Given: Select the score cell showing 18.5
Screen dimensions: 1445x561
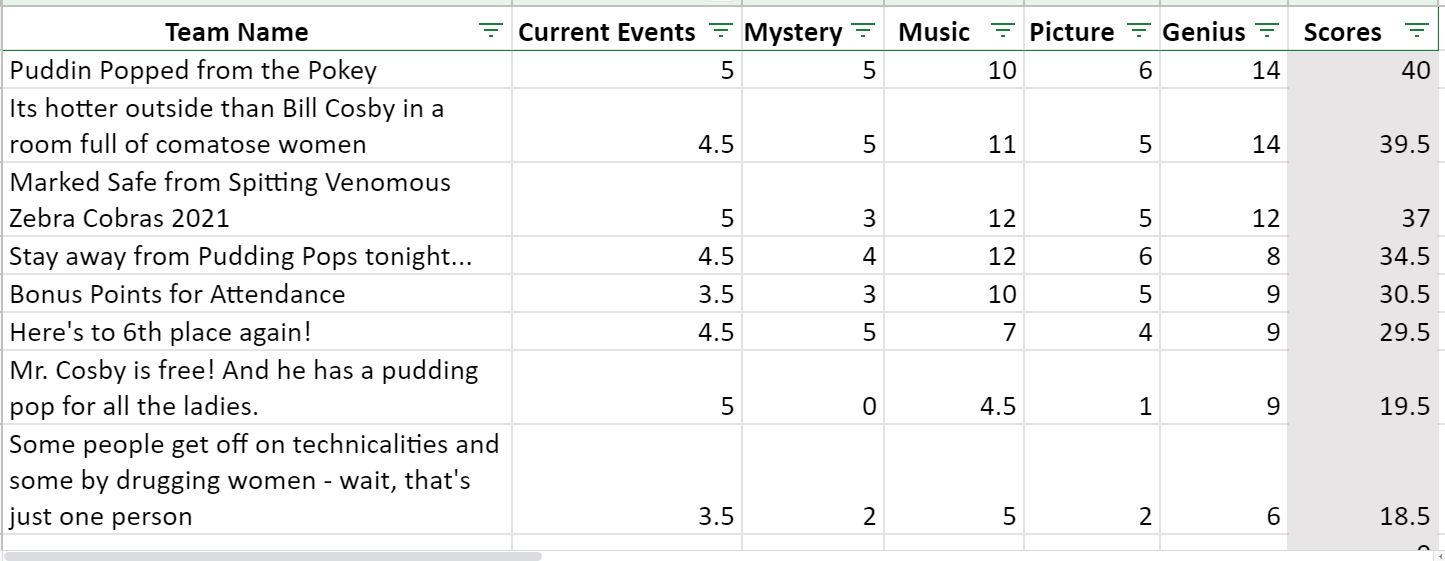Looking at the screenshot, I should (x=1363, y=480).
